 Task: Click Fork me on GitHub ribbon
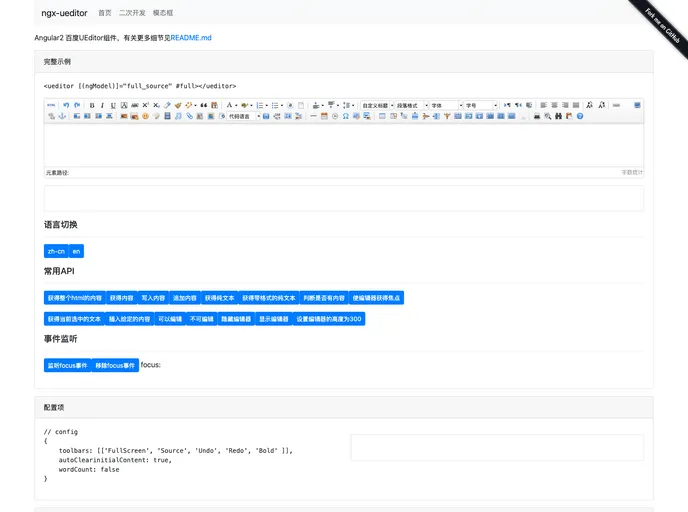coord(663,26)
